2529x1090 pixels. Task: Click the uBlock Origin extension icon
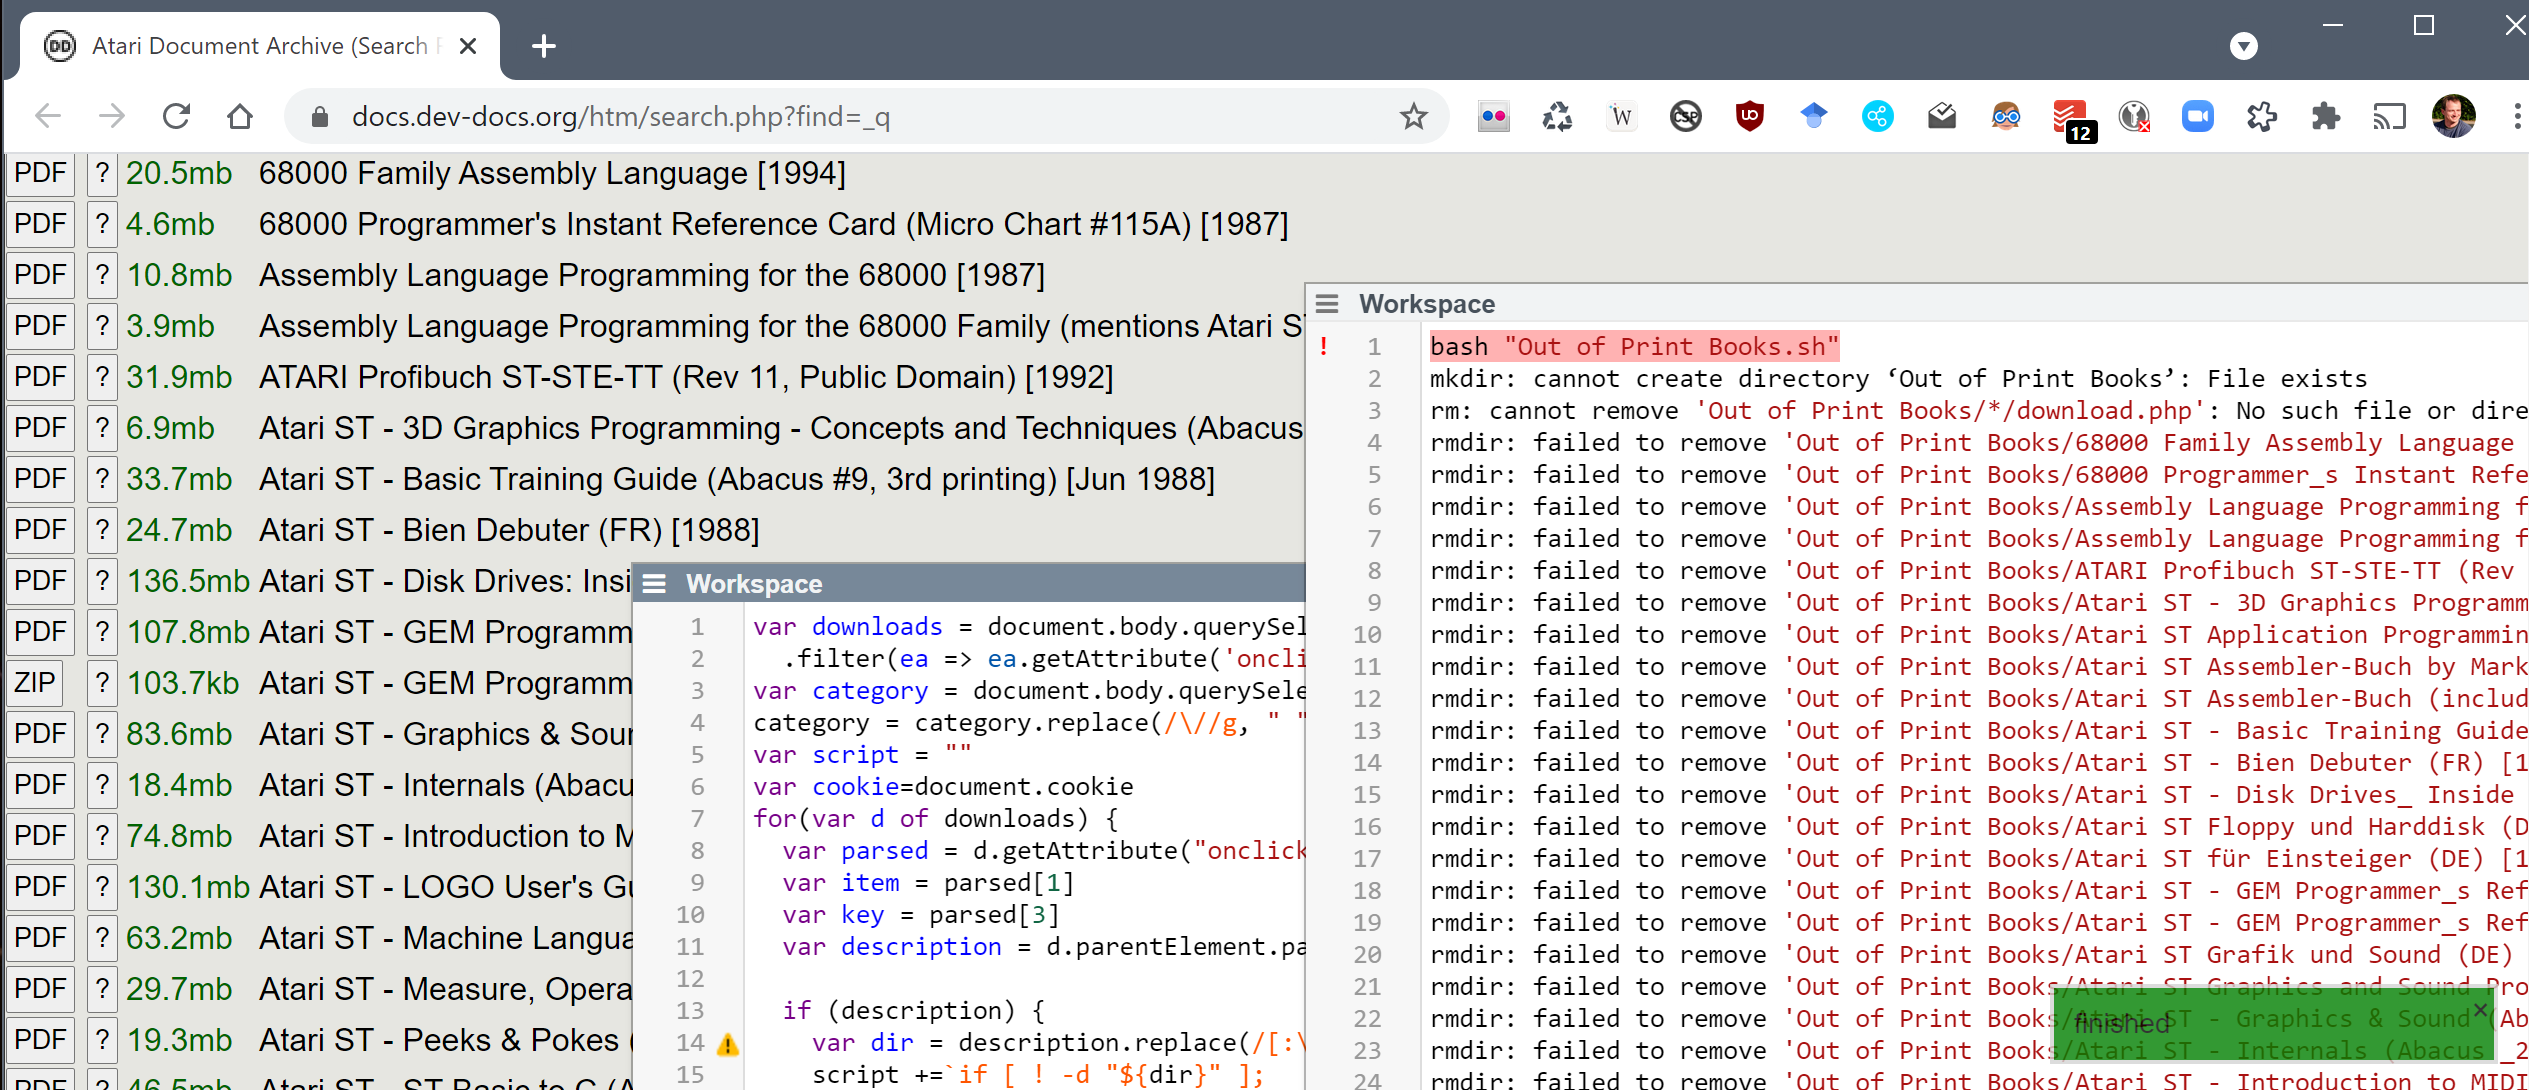pos(1749,117)
